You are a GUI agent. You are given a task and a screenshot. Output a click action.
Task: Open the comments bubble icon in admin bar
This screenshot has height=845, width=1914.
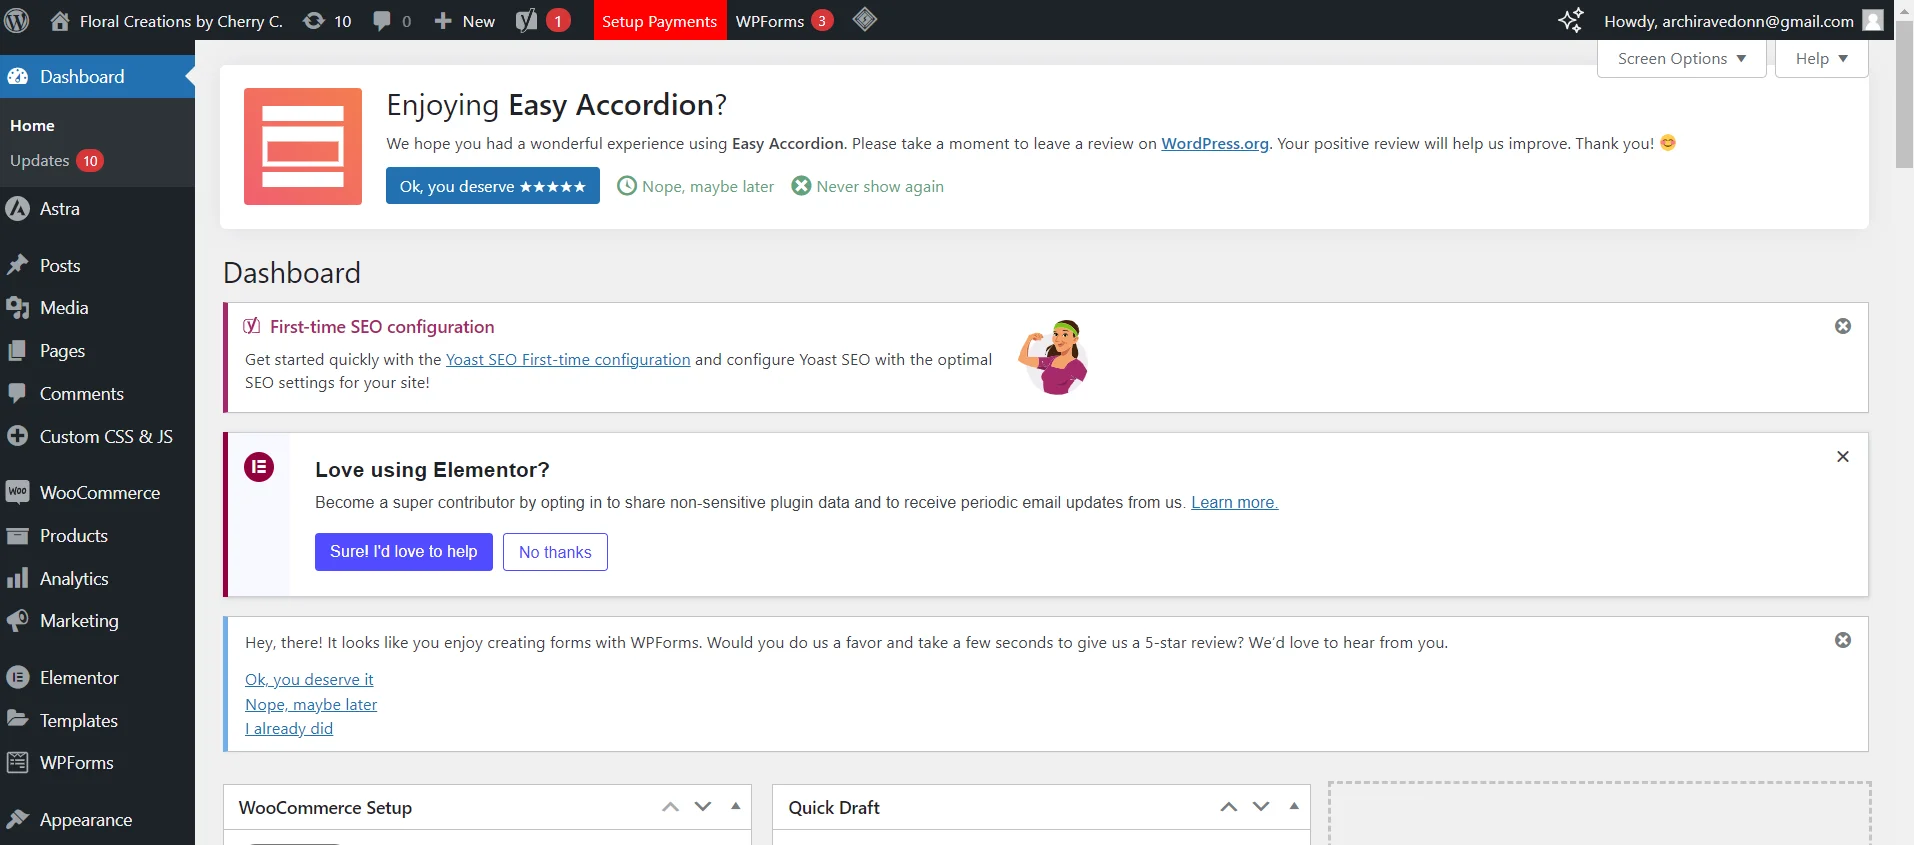click(382, 21)
